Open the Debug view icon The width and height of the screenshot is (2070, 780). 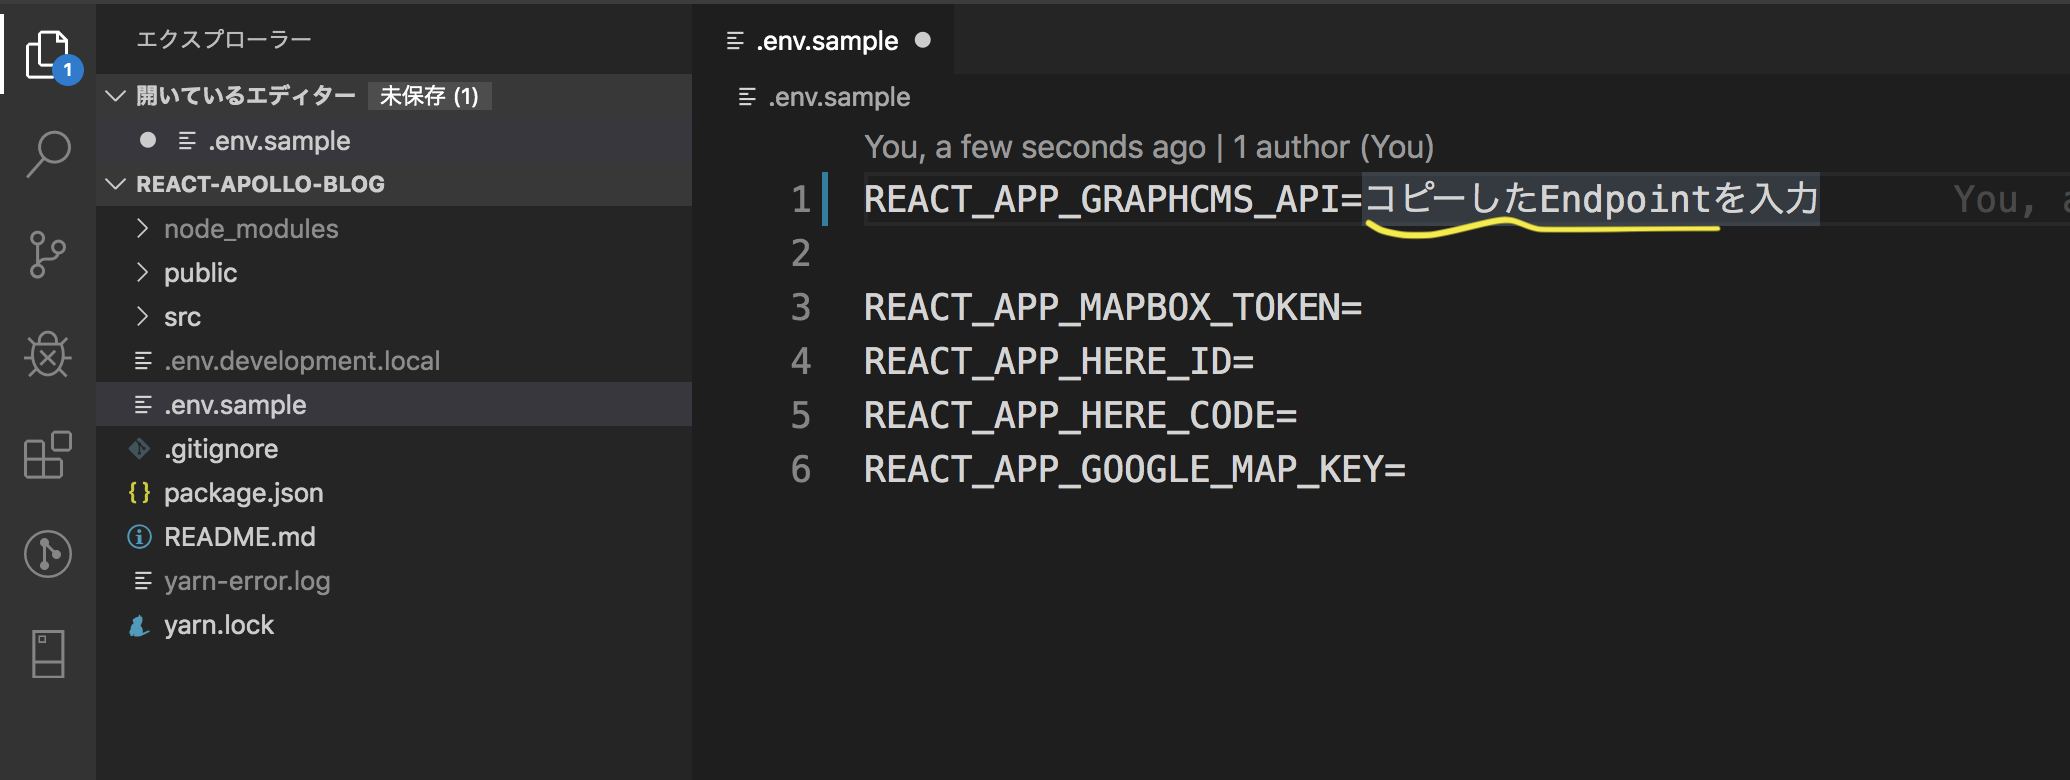coord(48,354)
